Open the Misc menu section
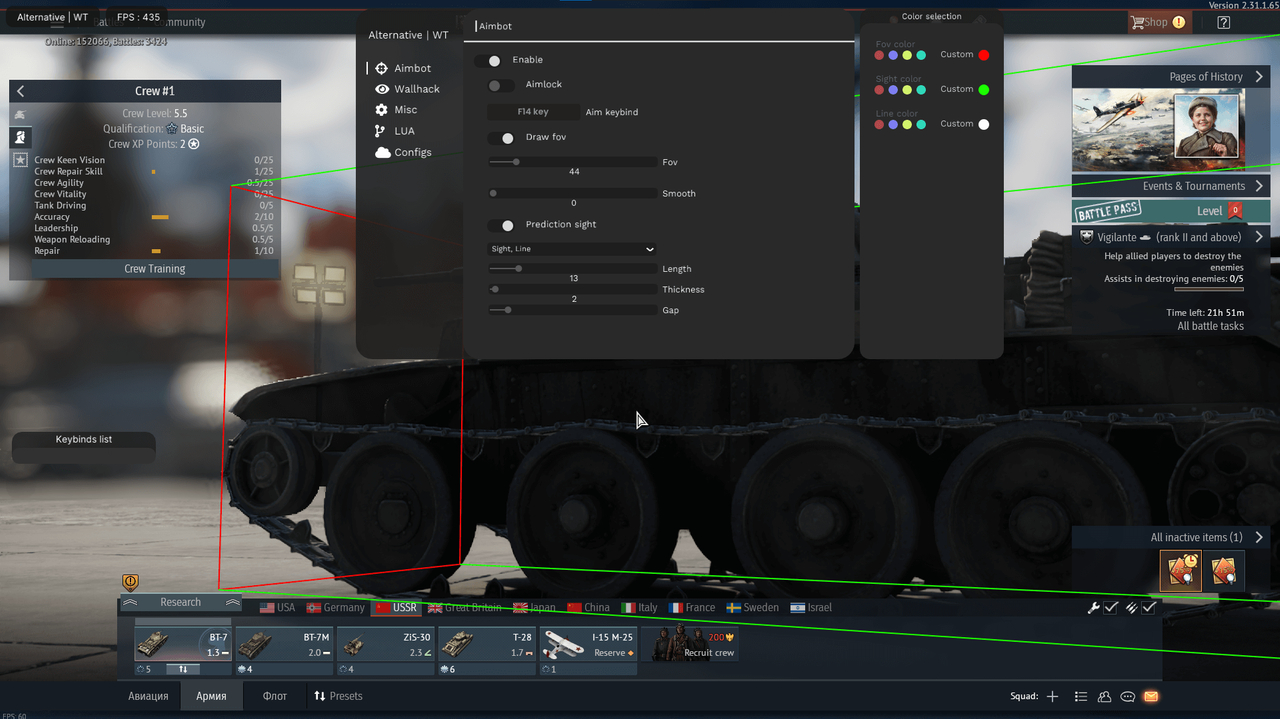Image resolution: width=1280 pixels, height=719 pixels. [396, 110]
